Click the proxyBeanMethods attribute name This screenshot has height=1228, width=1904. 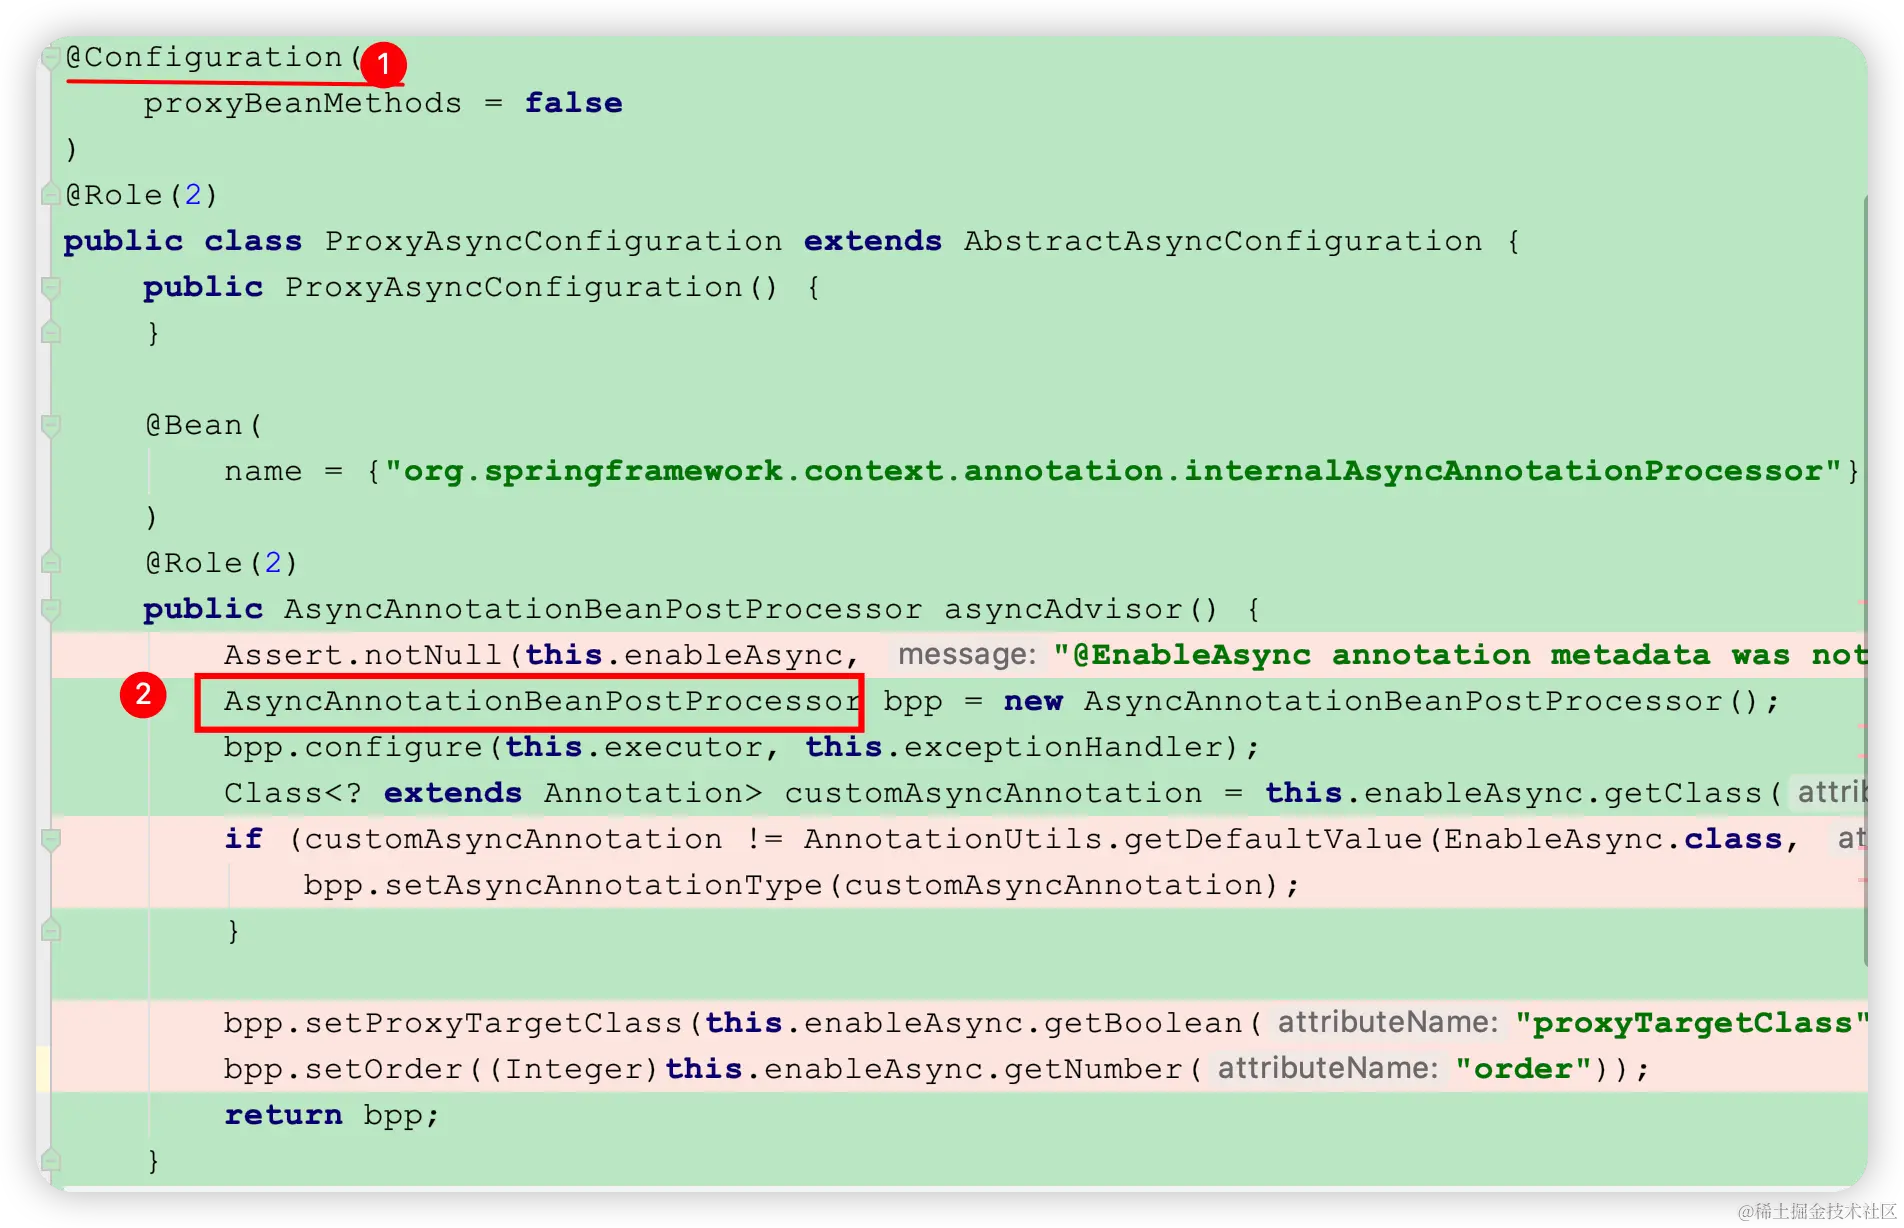(303, 103)
